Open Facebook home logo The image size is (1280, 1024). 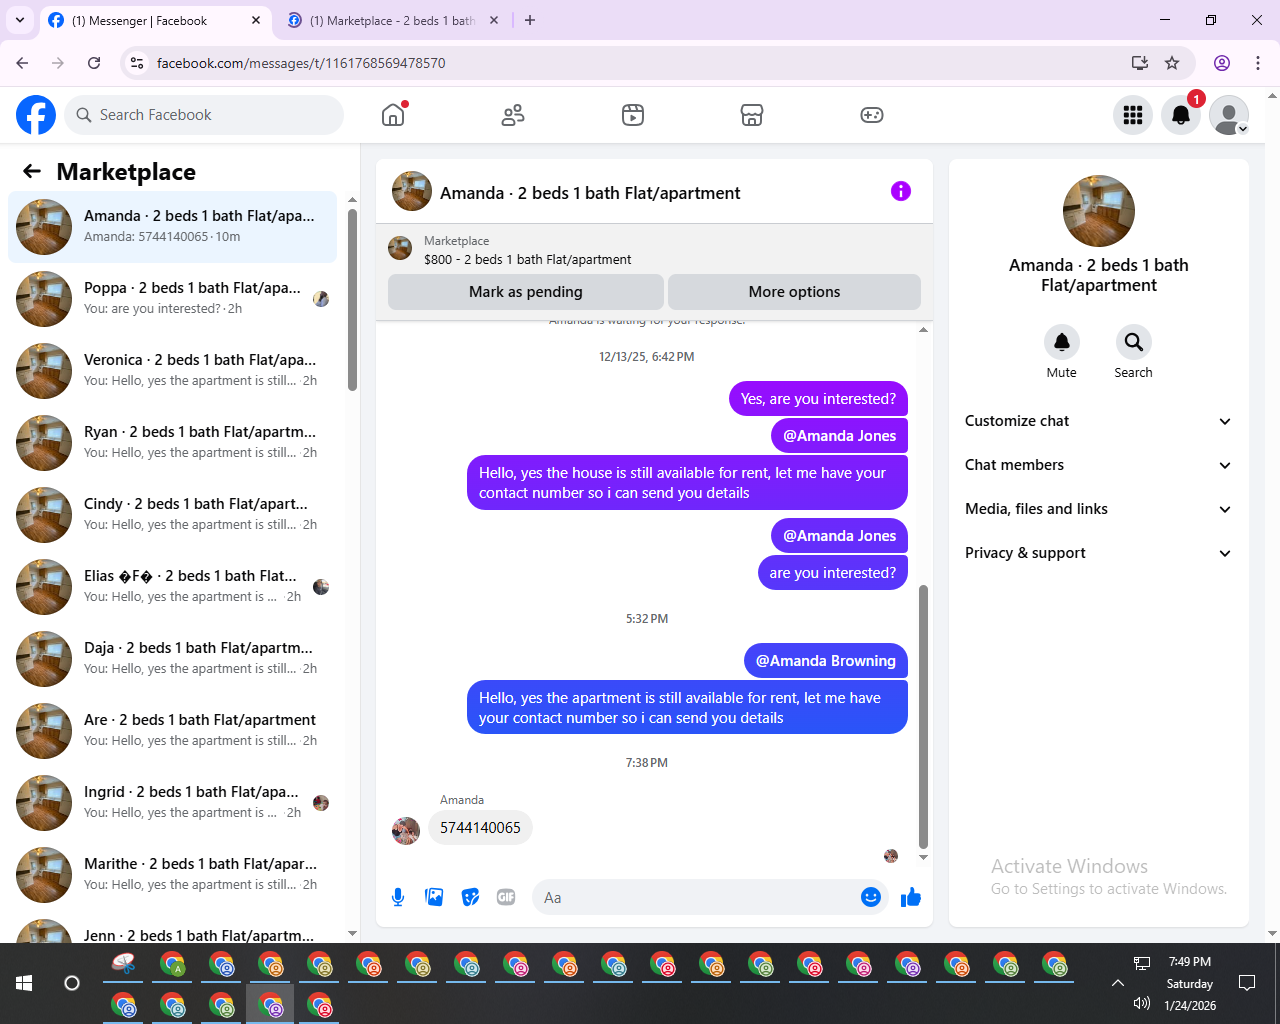(36, 115)
